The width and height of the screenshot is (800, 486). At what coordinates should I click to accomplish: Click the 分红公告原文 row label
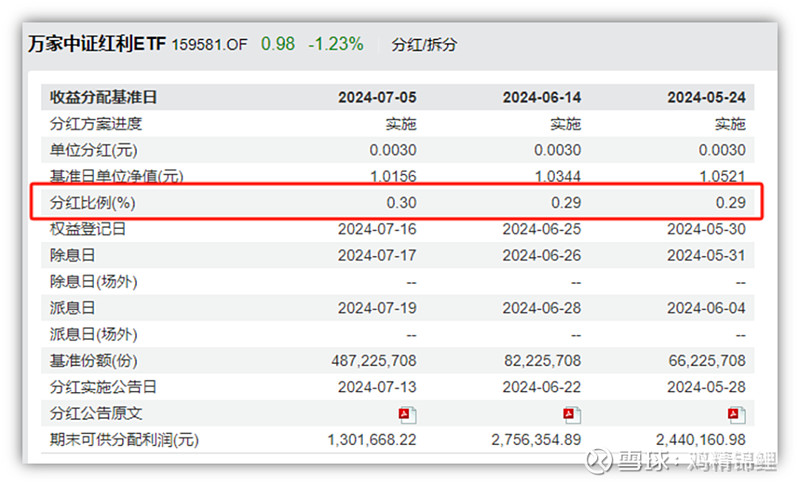tap(95, 414)
